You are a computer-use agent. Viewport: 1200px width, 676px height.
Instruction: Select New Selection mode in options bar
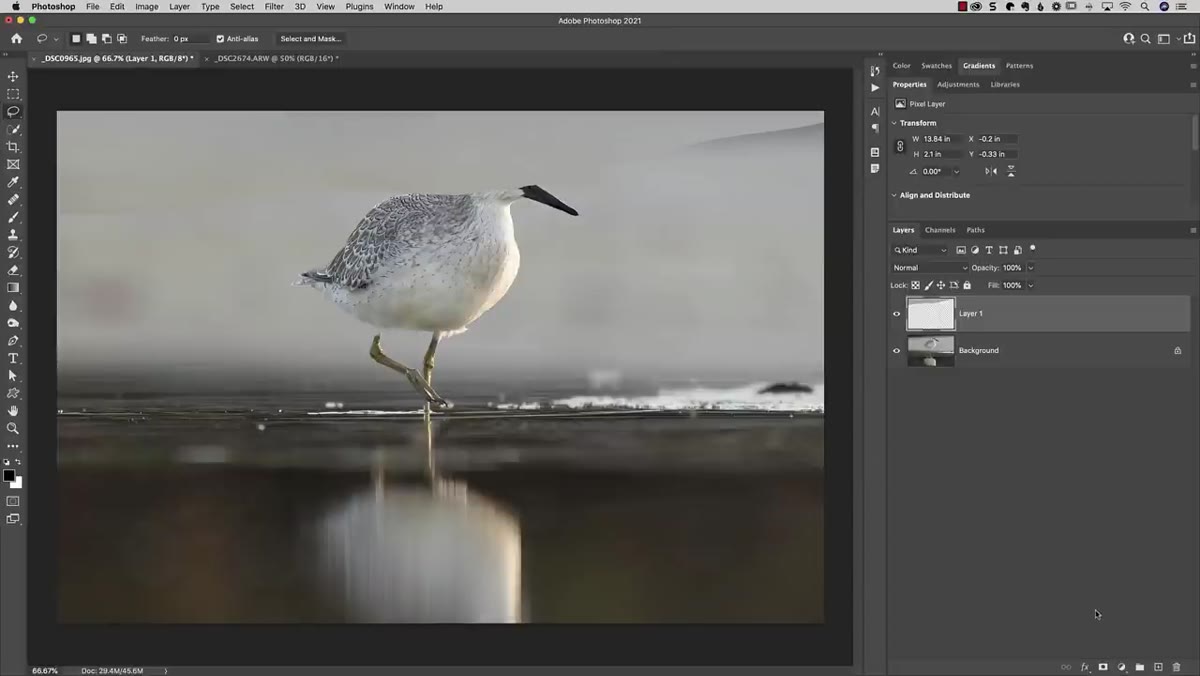click(75, 39)
